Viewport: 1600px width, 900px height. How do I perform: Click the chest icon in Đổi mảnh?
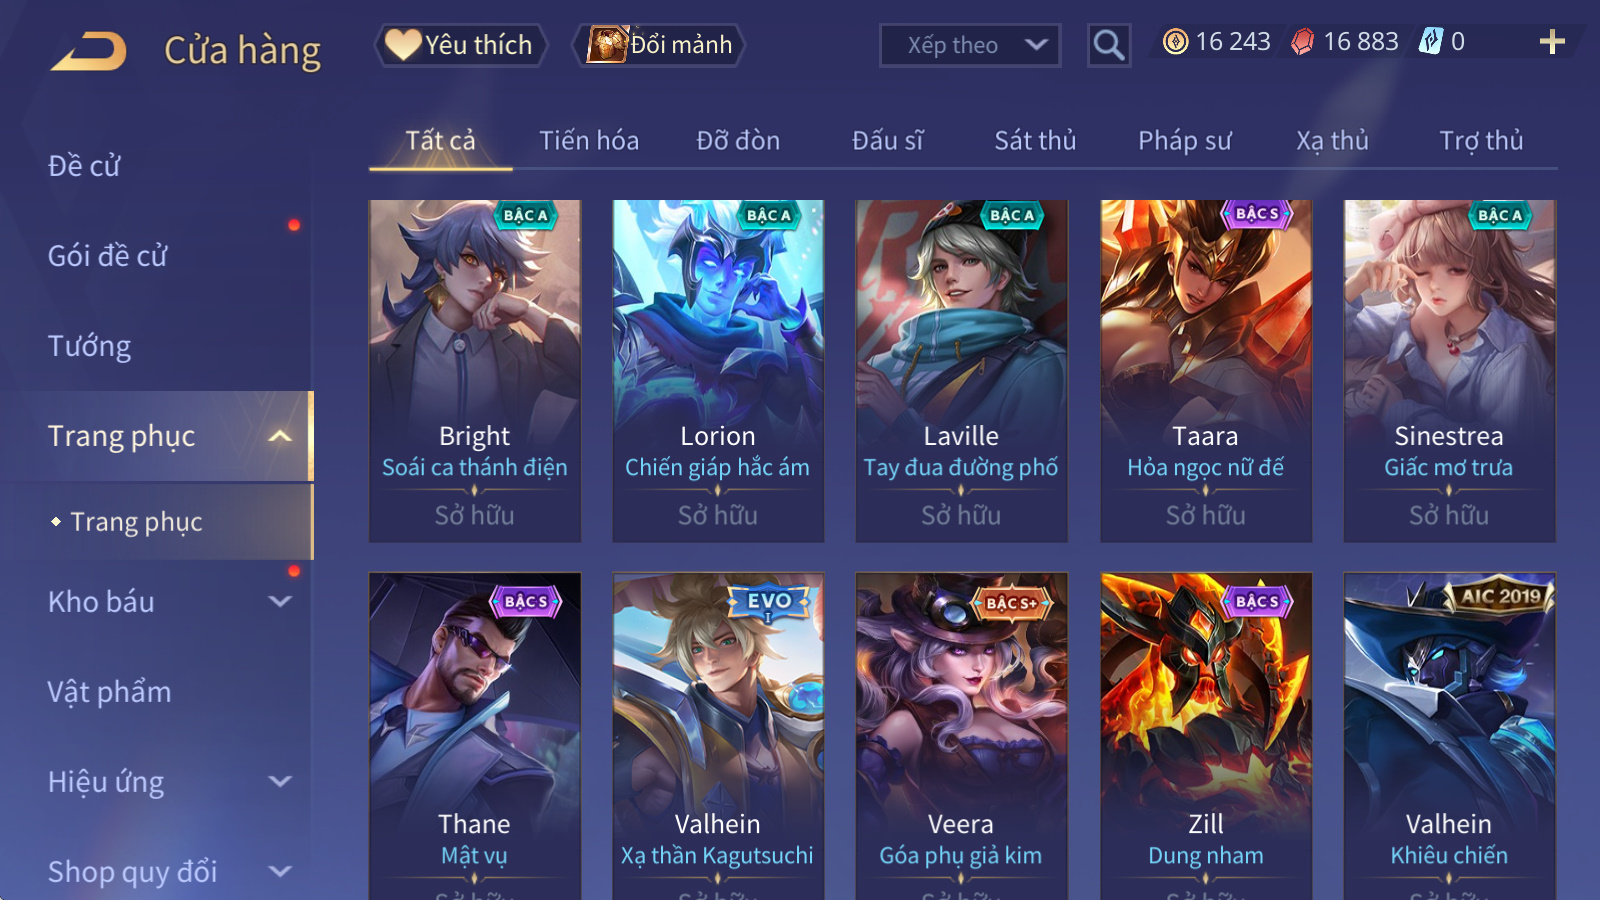(x=607, y=45)
